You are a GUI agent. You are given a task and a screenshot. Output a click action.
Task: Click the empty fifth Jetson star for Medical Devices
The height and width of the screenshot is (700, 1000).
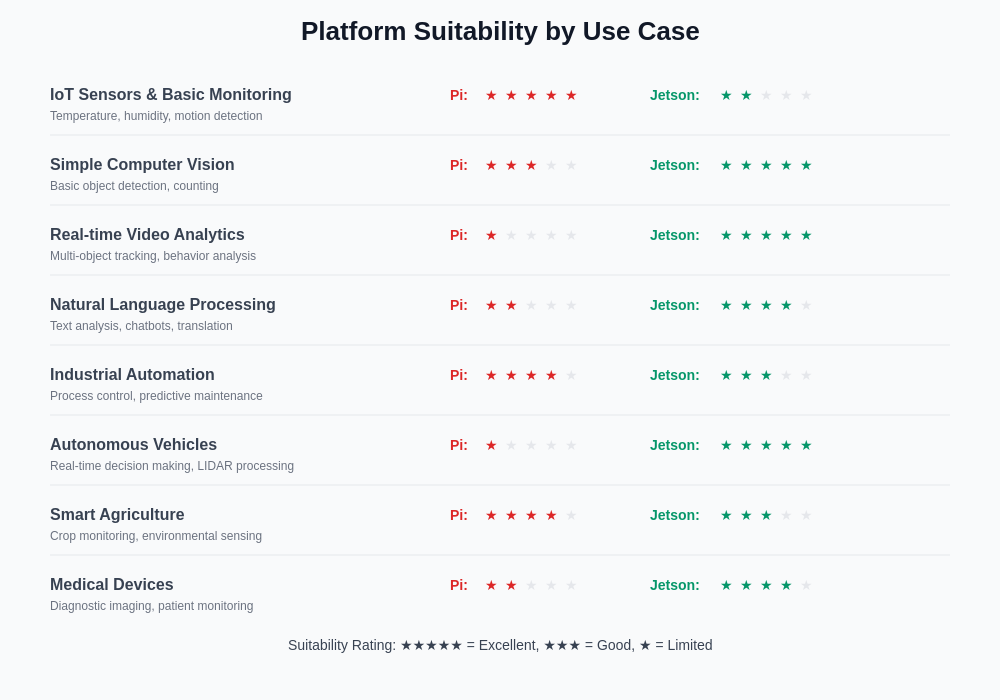point(806,585)
